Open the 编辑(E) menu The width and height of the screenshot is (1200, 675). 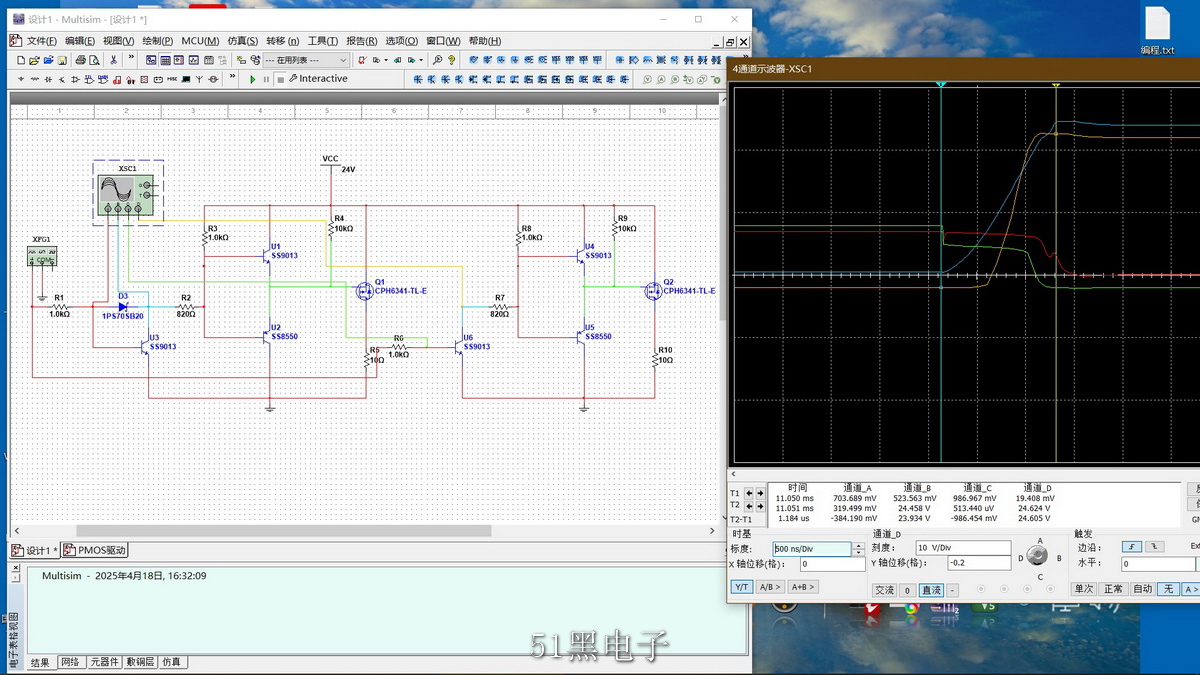(x=80, y=41)
